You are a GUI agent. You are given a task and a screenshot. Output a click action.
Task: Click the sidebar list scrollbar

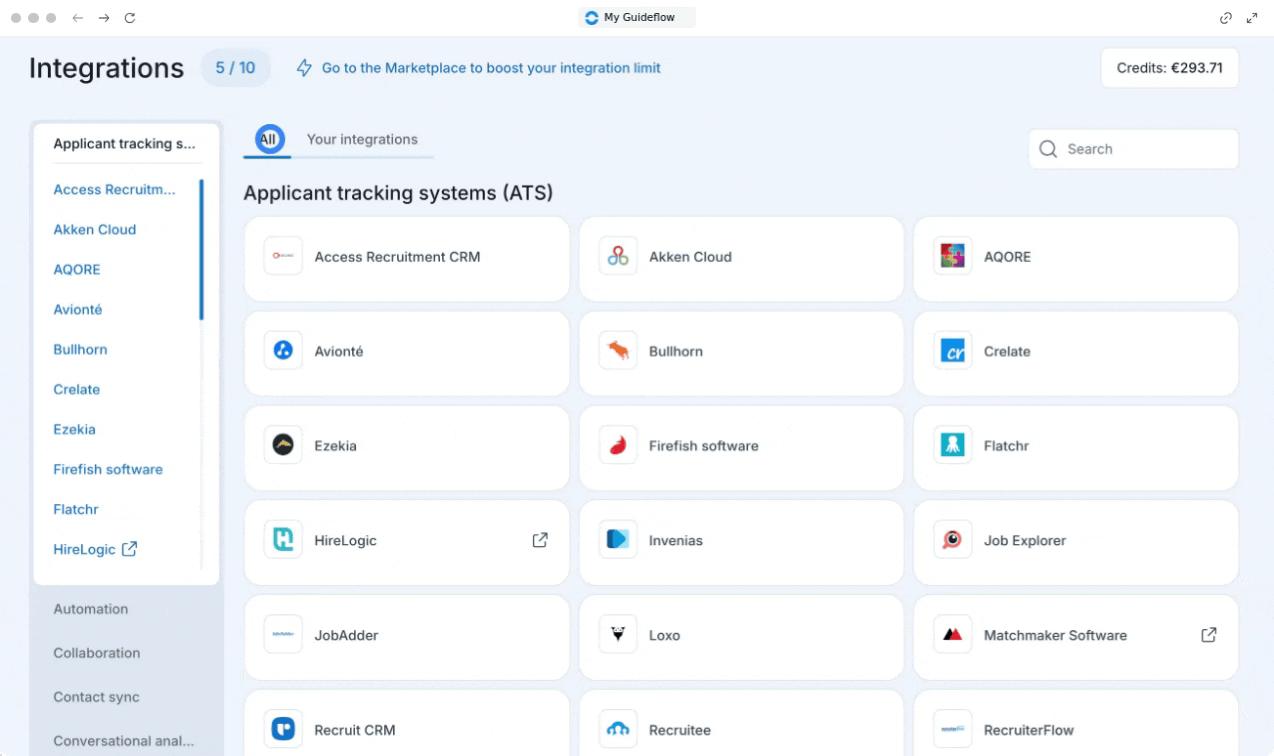pyautogui.click(x=201, y=250)
